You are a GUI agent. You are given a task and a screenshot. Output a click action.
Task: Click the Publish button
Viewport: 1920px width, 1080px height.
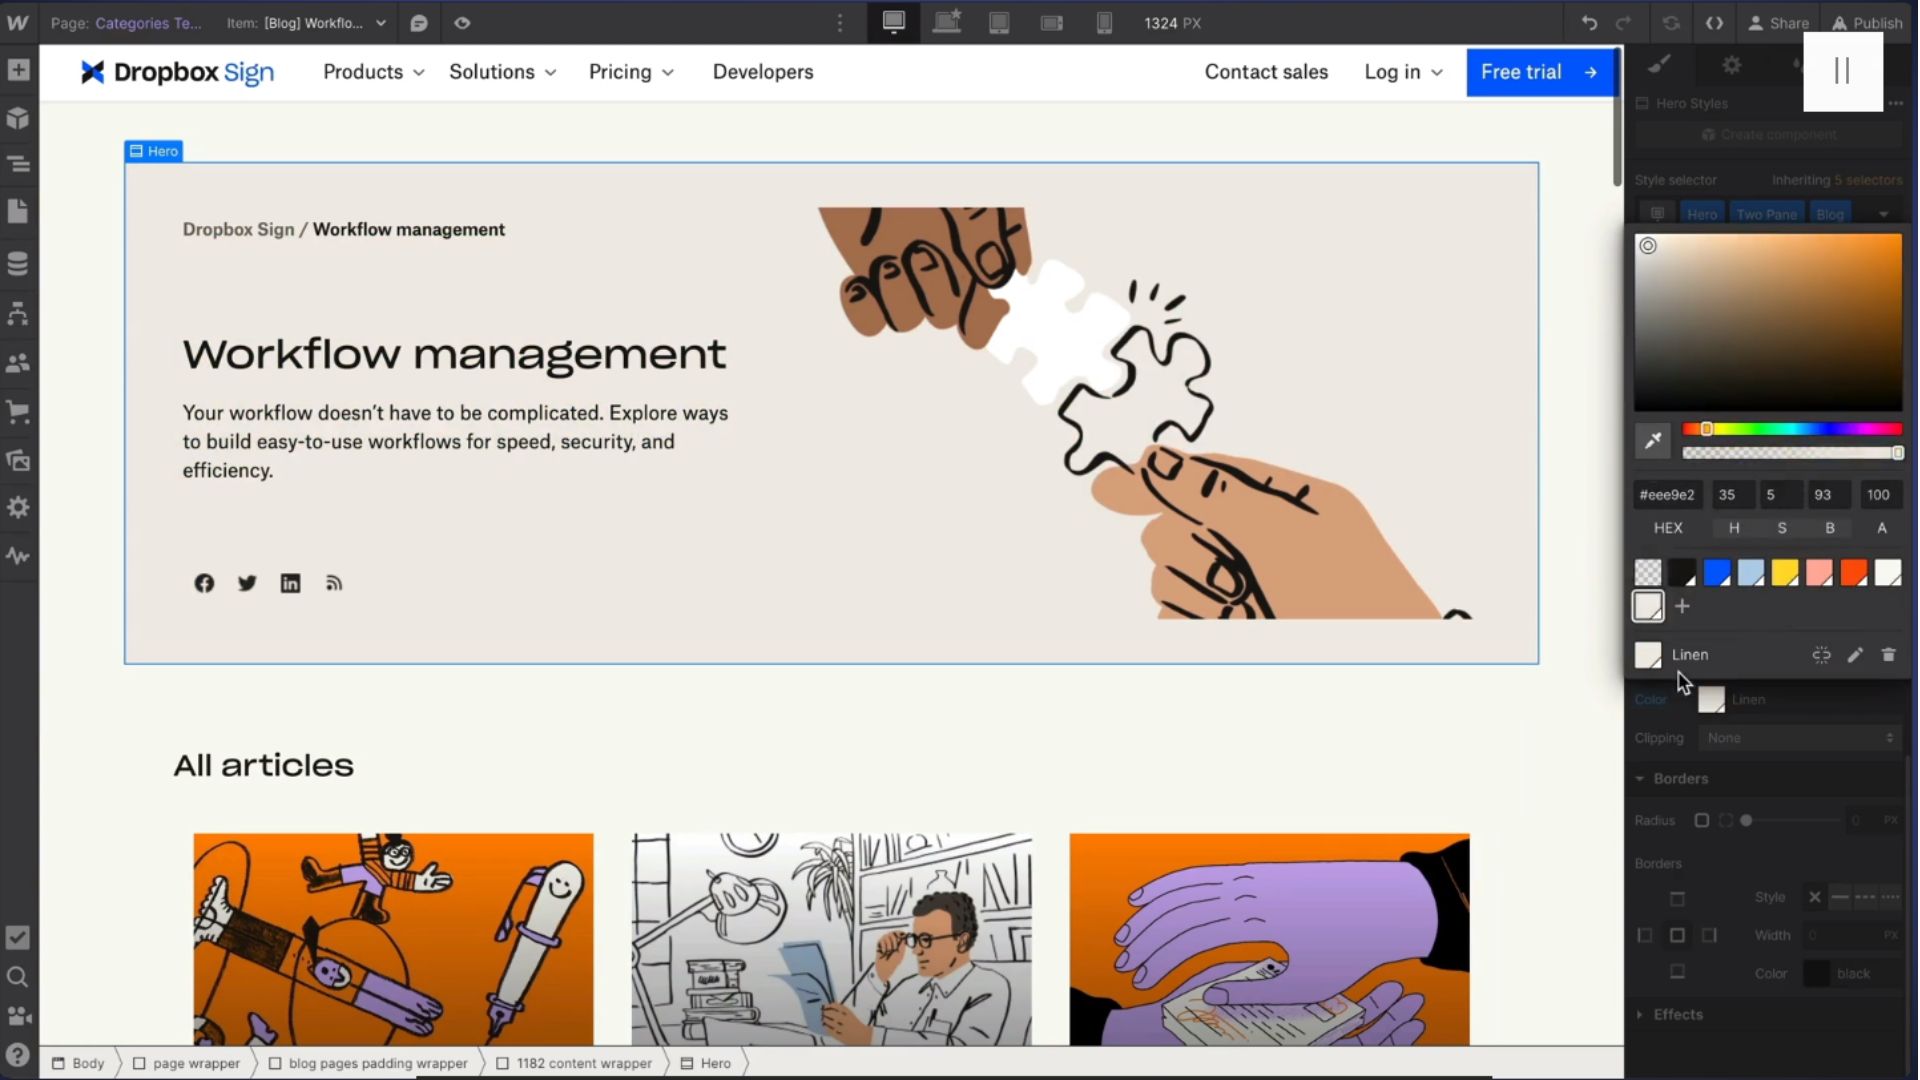pyautogui.click(x=1866, y=23)
